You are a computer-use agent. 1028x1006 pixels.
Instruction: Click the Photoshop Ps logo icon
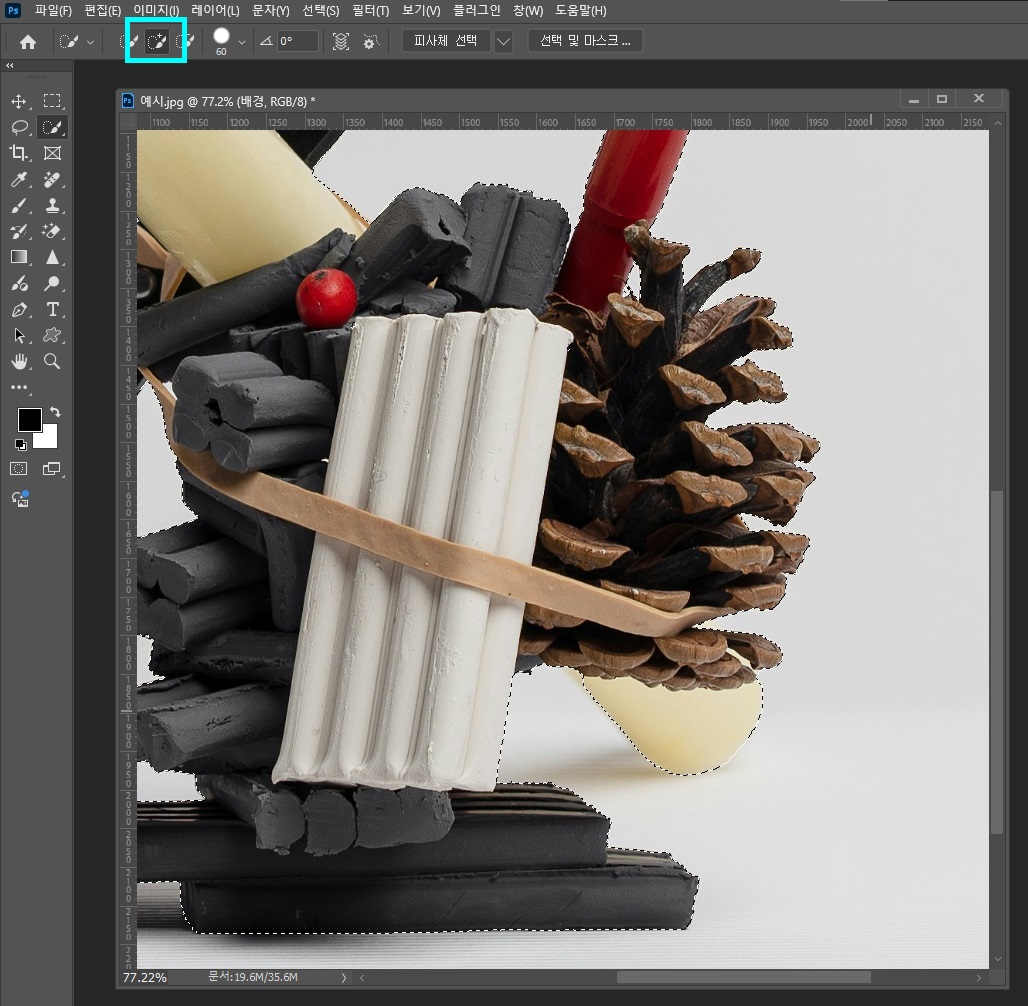coord(12,10)
